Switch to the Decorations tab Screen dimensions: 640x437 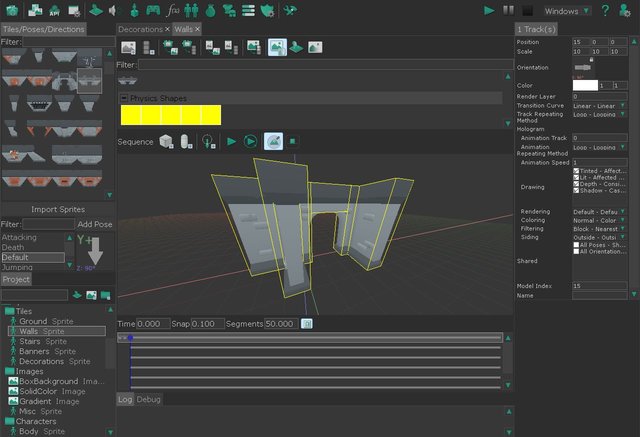click(140, 29)
